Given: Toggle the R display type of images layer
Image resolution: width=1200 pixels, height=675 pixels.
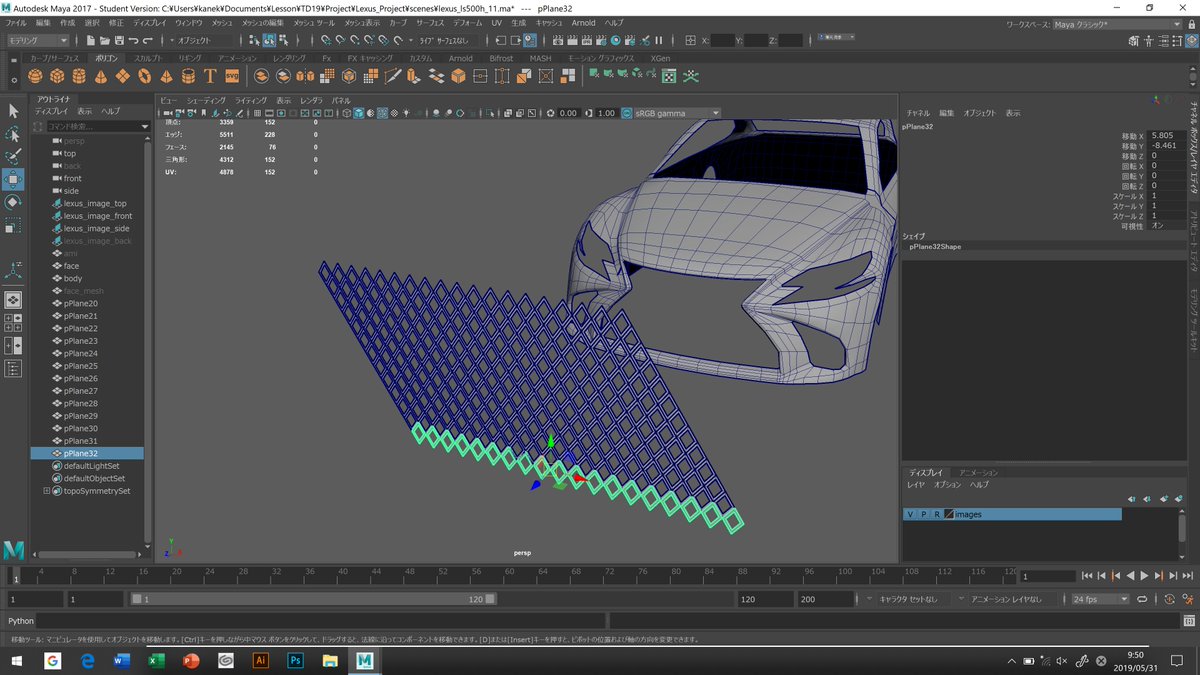Looking at the screenshot, I should click(x=936, y=514).
